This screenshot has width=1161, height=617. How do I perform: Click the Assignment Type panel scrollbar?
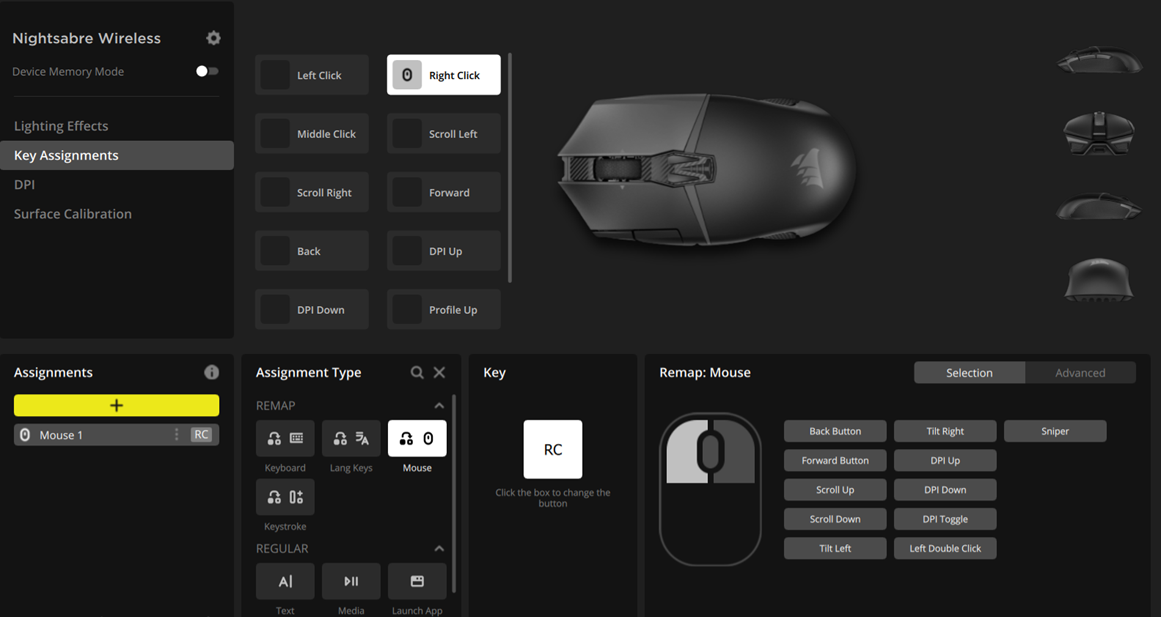454,493
